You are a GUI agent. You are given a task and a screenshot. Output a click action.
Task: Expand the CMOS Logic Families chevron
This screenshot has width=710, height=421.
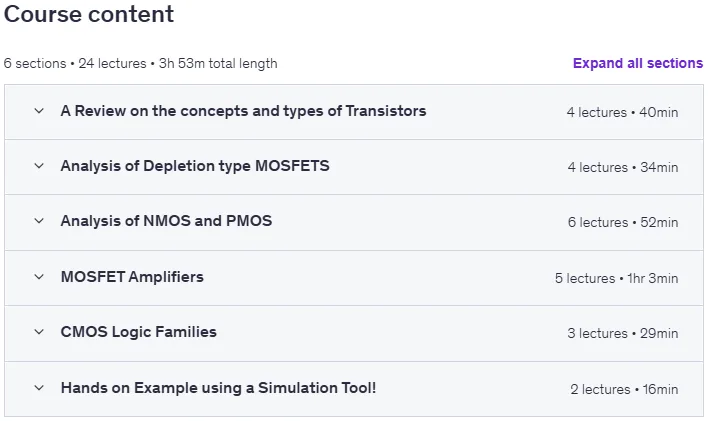tap(39, 332)
